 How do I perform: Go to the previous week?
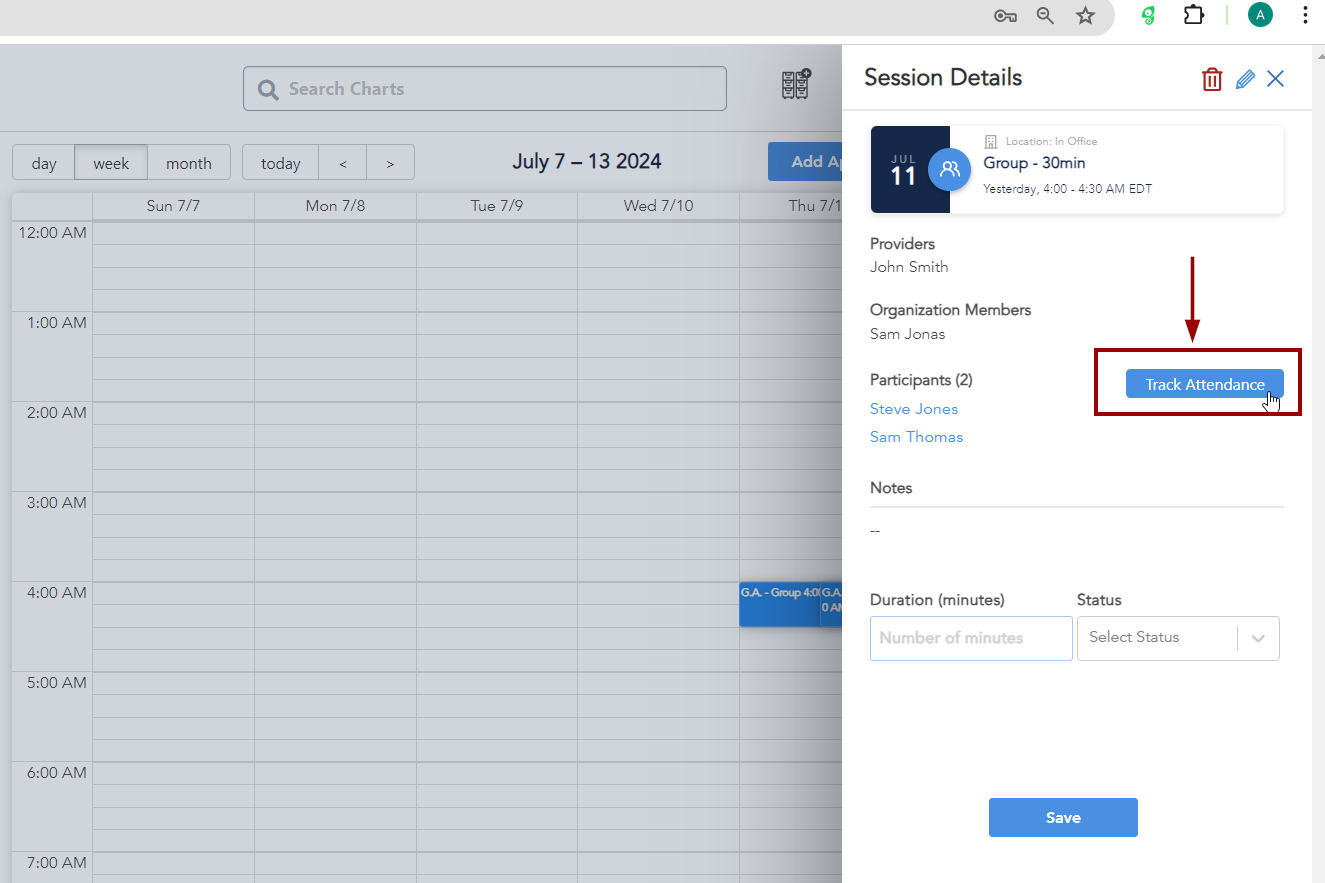point(343,163)
